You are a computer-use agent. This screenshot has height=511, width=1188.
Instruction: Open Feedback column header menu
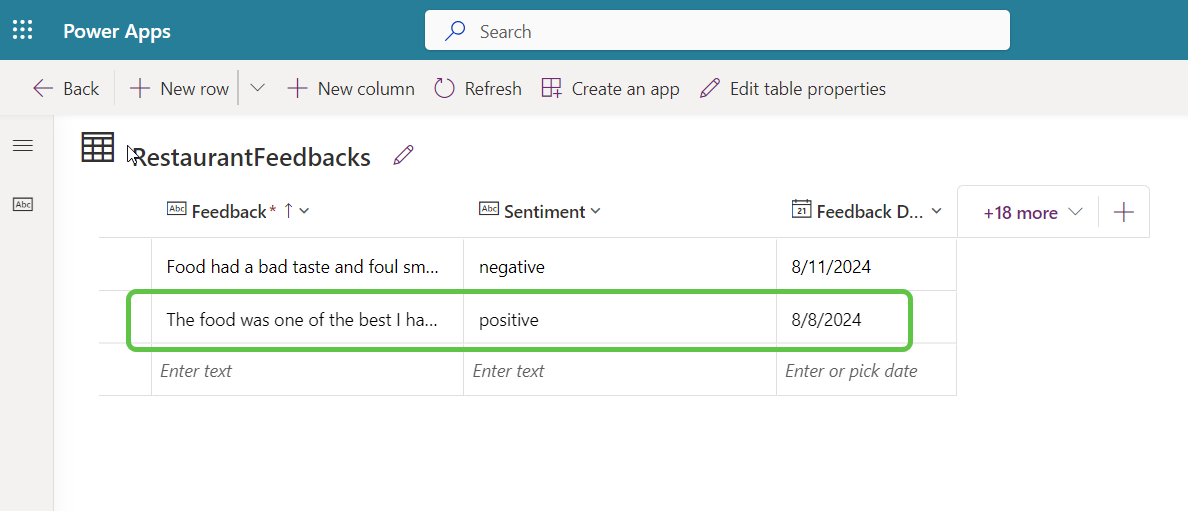pyautogui.click(x=240, y=211)
